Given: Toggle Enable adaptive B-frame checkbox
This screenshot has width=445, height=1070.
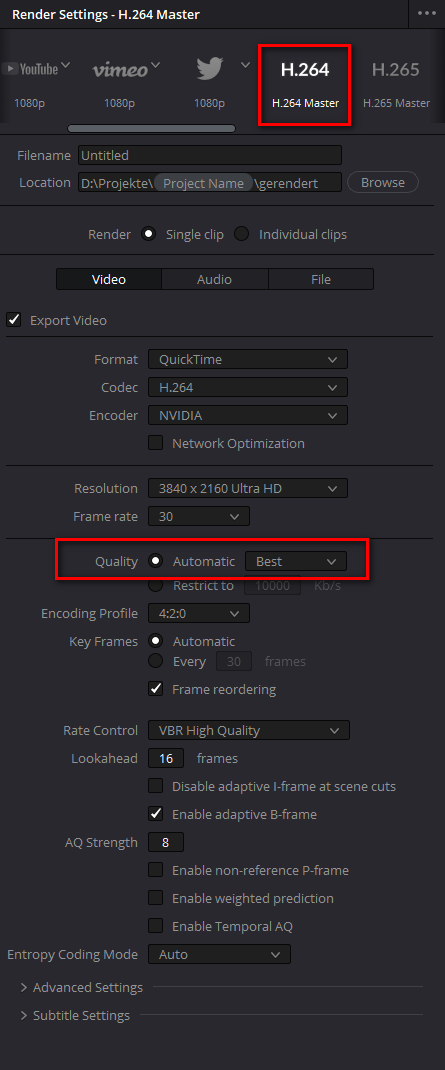Looking at the screenshot, I should point(156,814).
